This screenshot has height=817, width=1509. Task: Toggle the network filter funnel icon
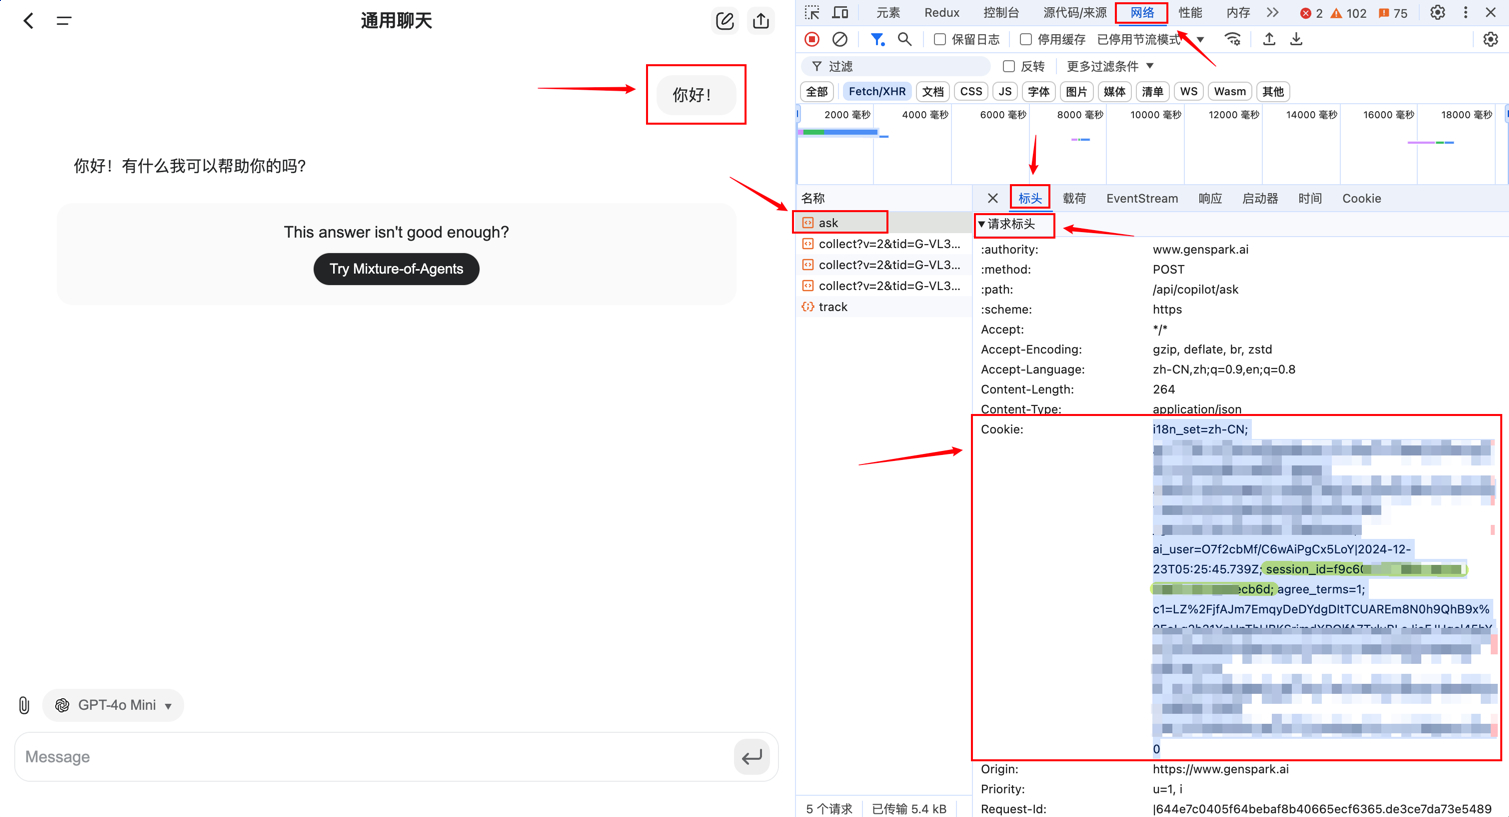pos(877,39)
